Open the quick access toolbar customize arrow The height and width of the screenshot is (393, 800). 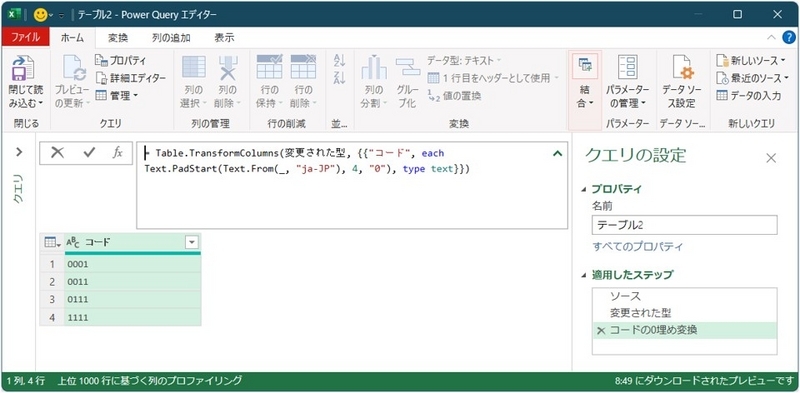61,15
